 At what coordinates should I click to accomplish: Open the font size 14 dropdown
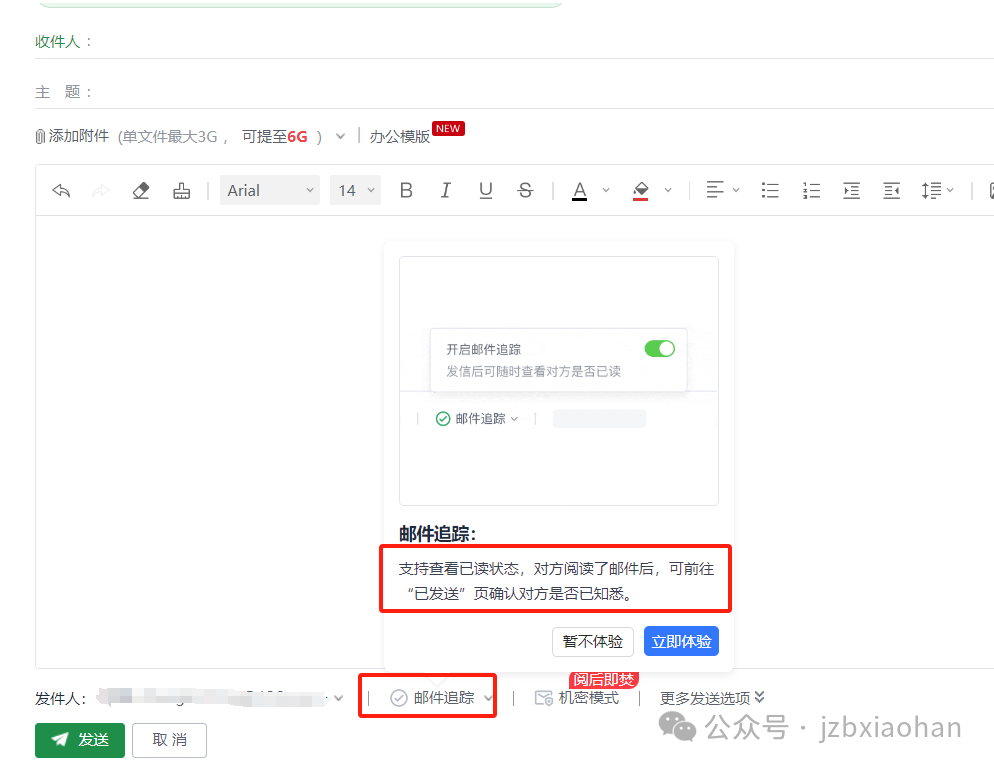[355, 190]
